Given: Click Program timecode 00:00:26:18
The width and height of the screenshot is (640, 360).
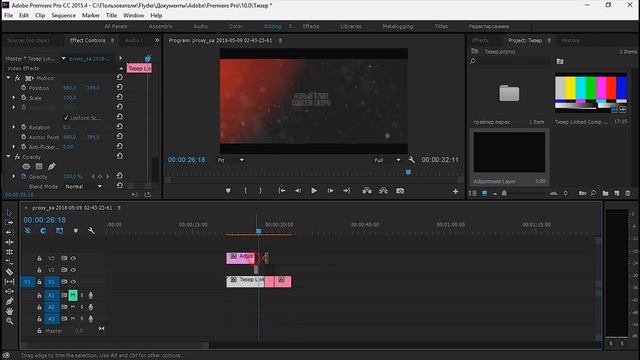Looking at the screenshot, I should click(x=187, y=160).
